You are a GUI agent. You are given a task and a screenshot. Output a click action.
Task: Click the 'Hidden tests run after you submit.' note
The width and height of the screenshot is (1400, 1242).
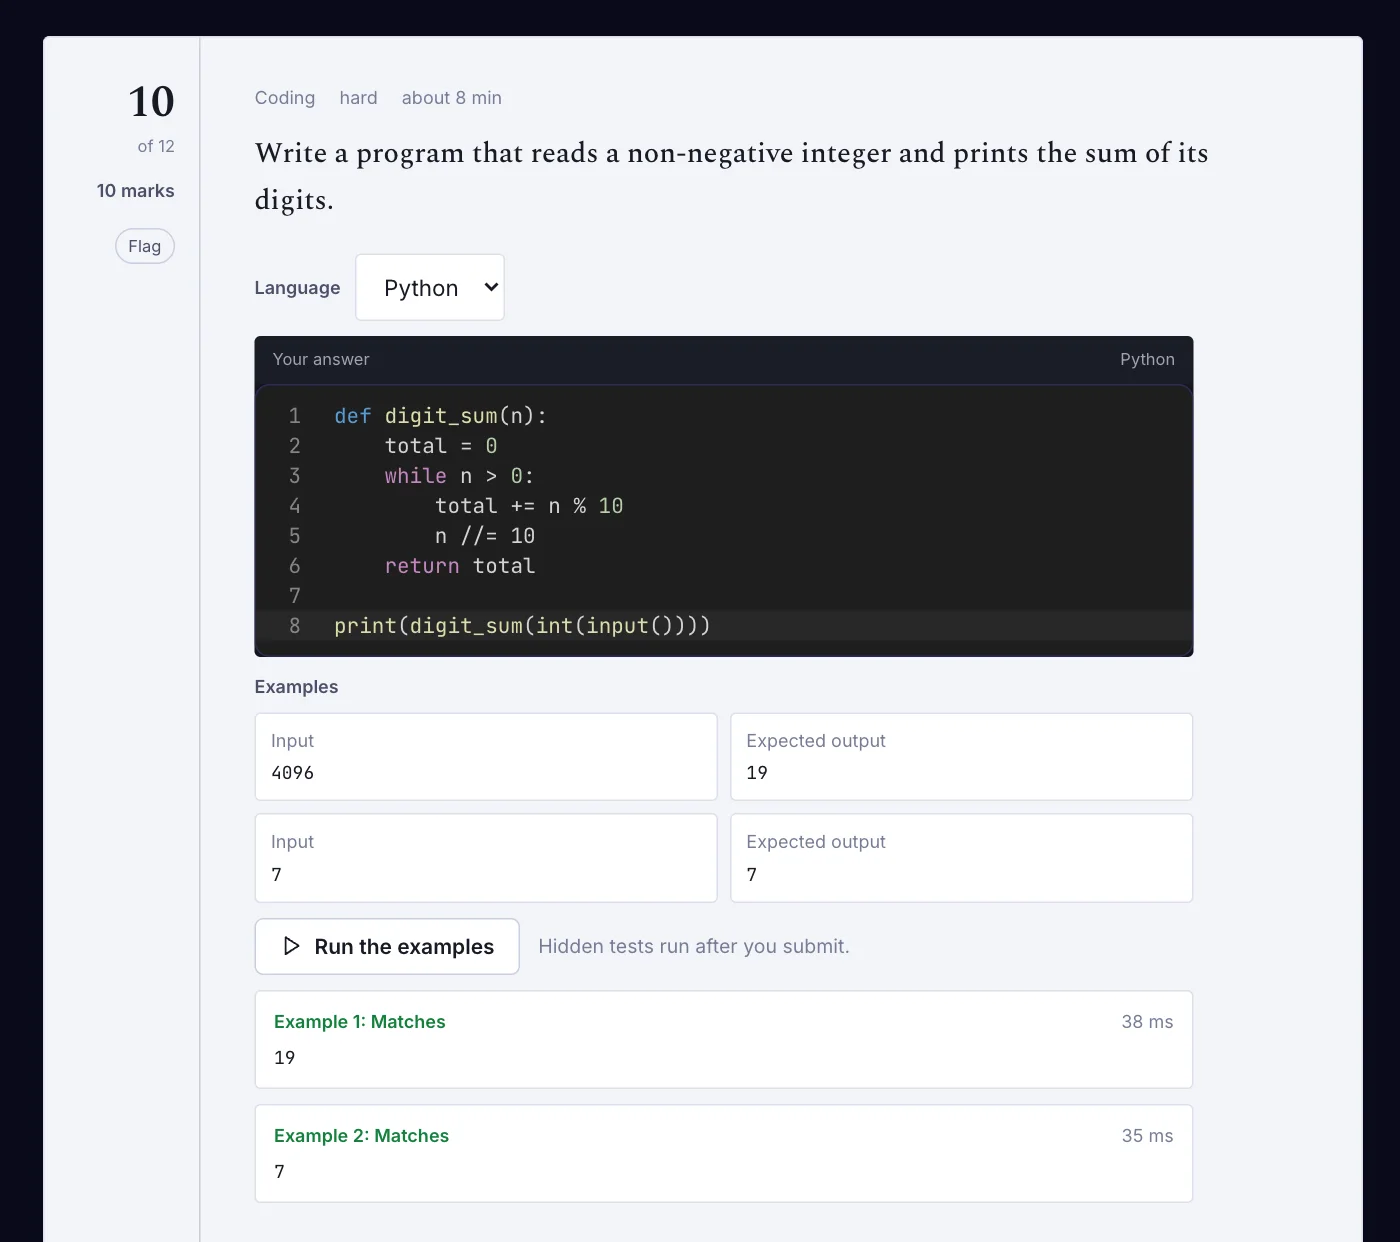pos(694,946)
